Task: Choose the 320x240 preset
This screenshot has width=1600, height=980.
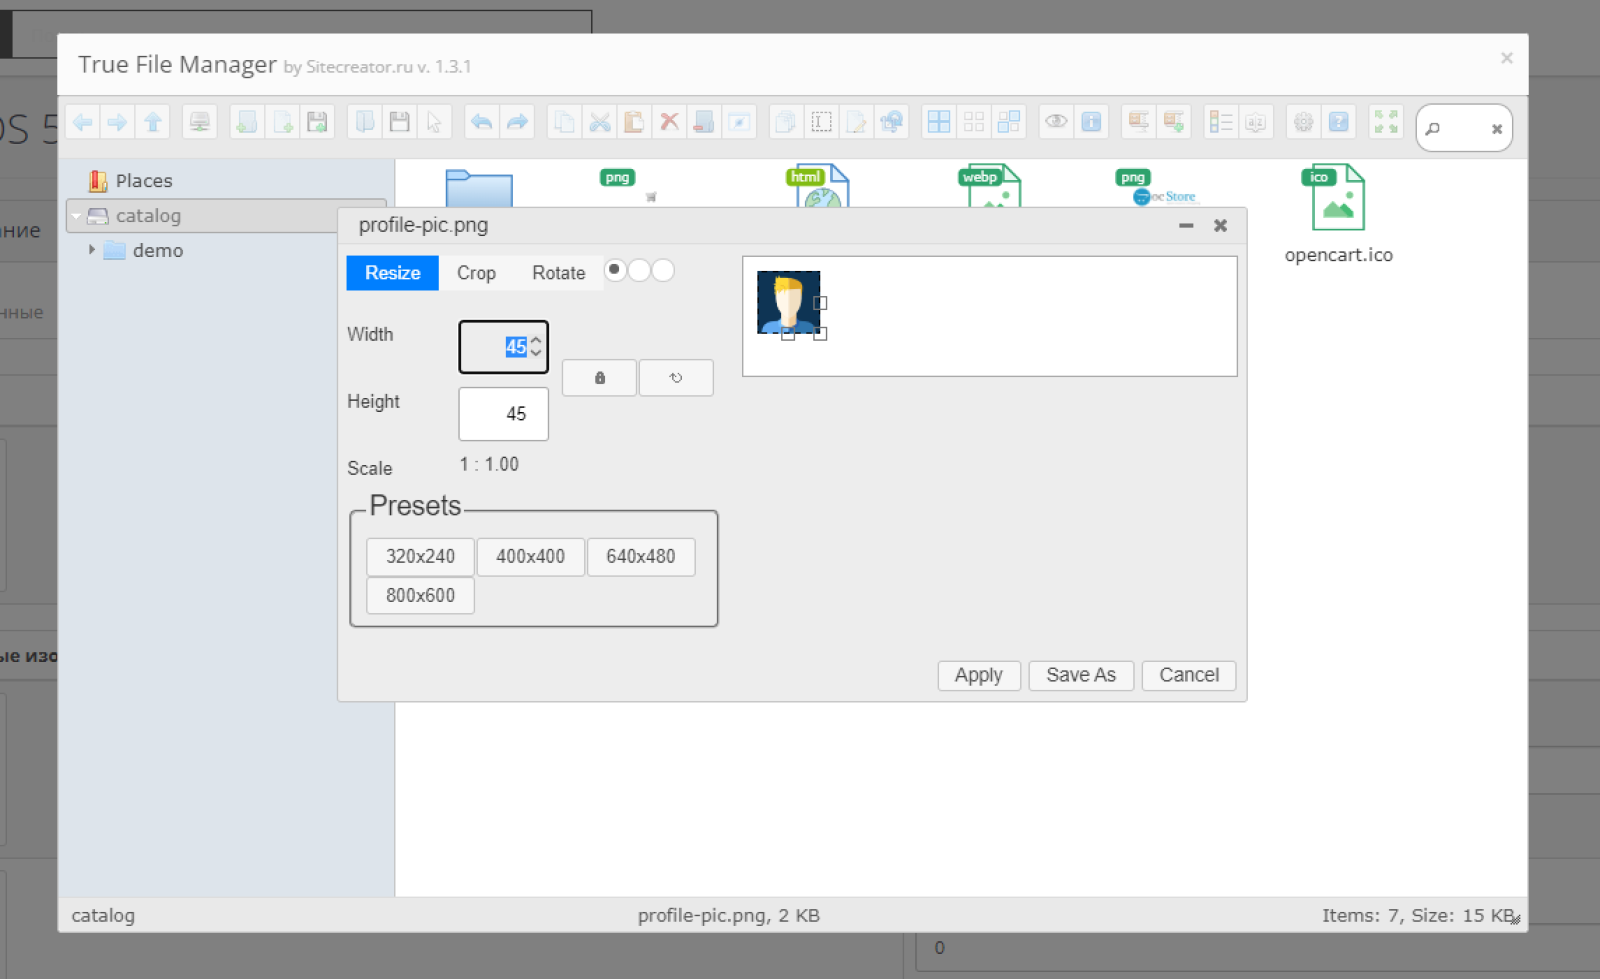Action: 420,557
